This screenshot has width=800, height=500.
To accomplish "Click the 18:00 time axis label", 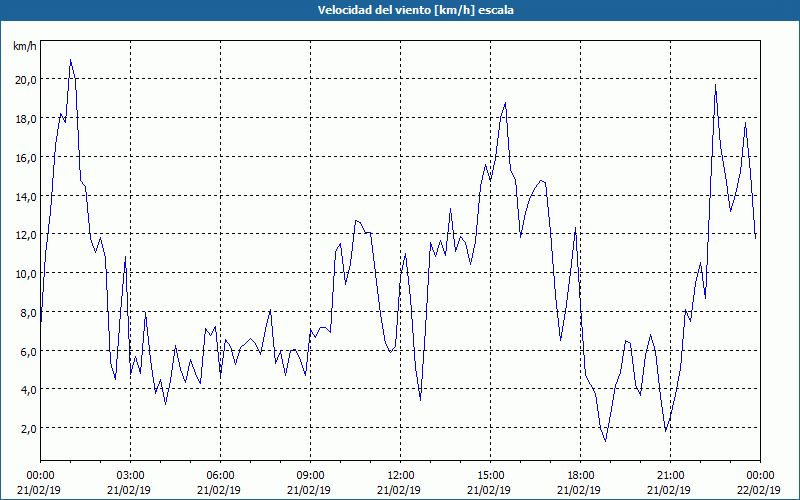I will tap(580, 476).
